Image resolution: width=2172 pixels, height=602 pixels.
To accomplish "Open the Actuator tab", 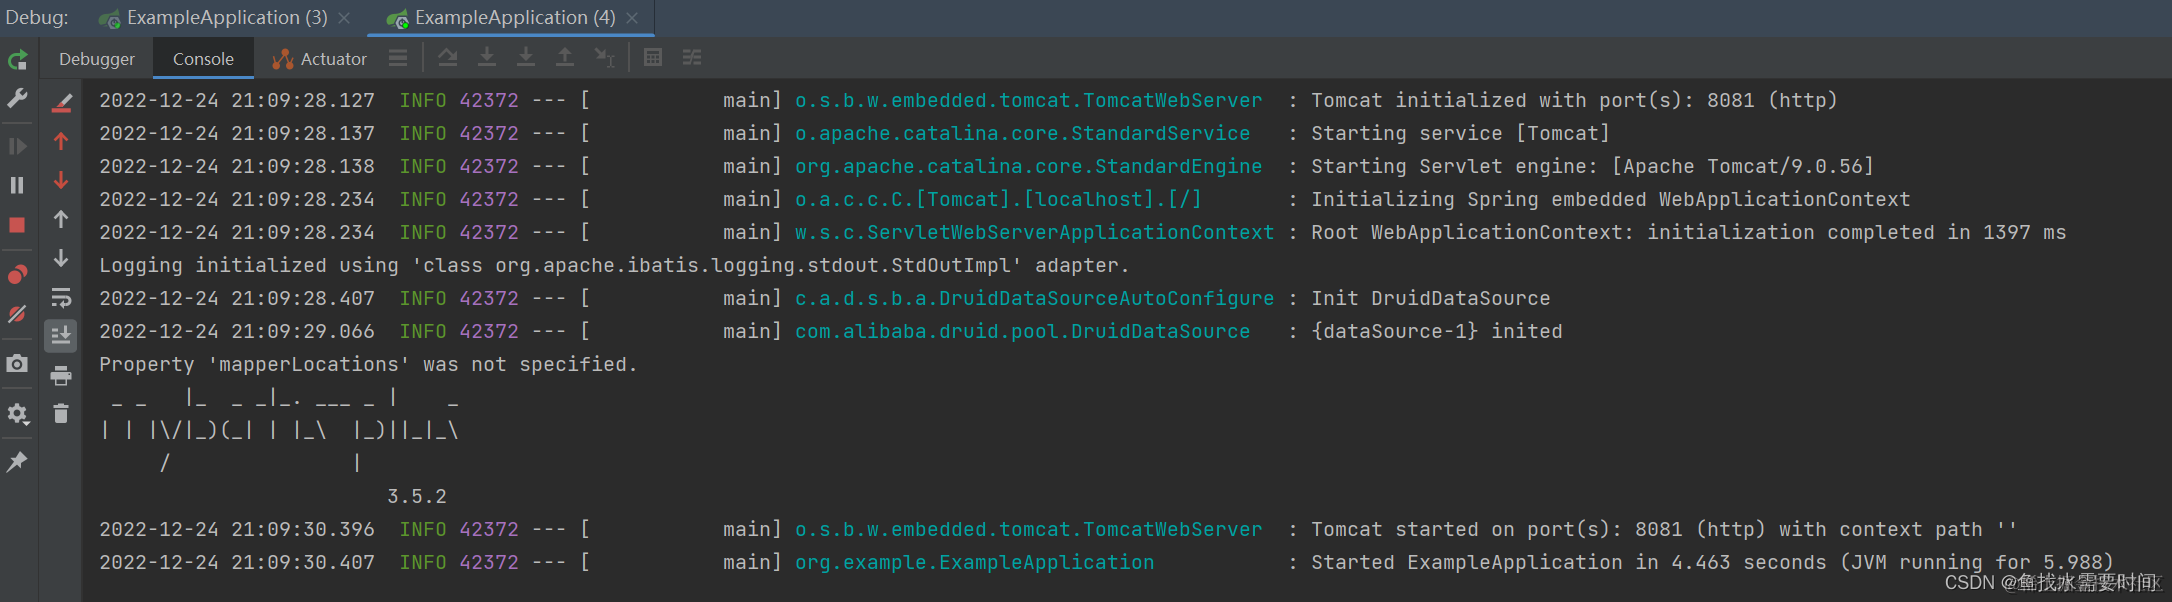I will (321, 59).
